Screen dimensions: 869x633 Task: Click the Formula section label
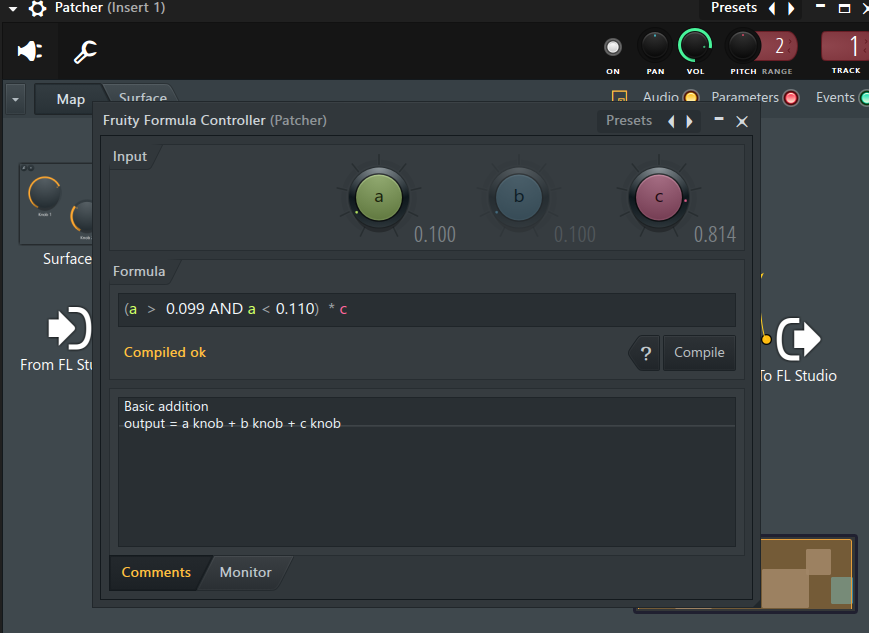pyautogui.click(x=139, y=272)
